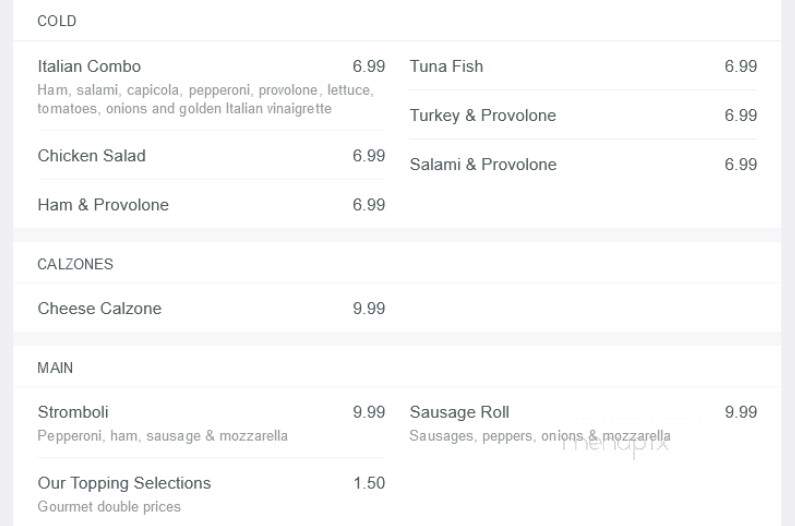Viewport: 795px width, 526px height.
Task: Click the Gourmet double prices note
Action: point(109,507)
